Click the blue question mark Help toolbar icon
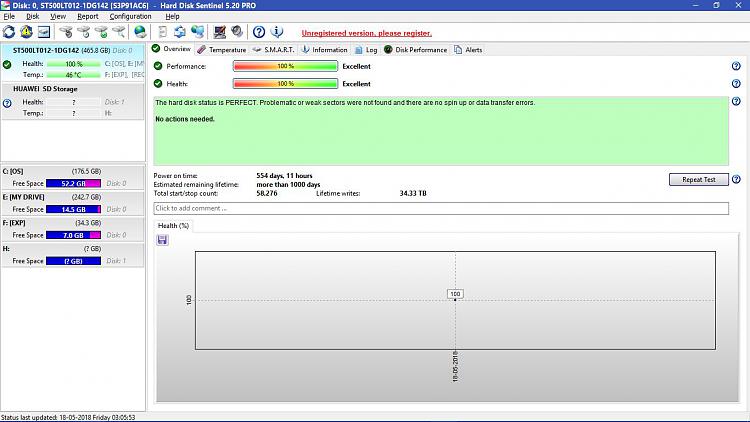750x422 pixels. point(259,32)
